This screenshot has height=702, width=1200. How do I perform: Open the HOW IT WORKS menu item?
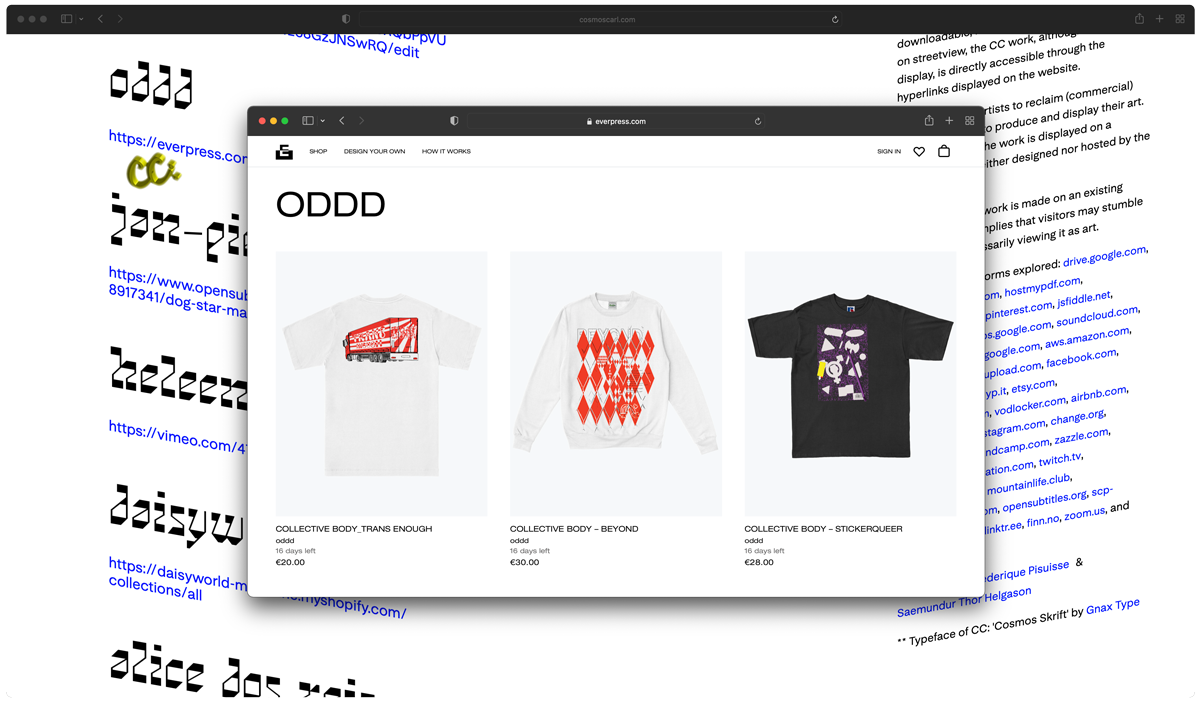click(446, 152)
